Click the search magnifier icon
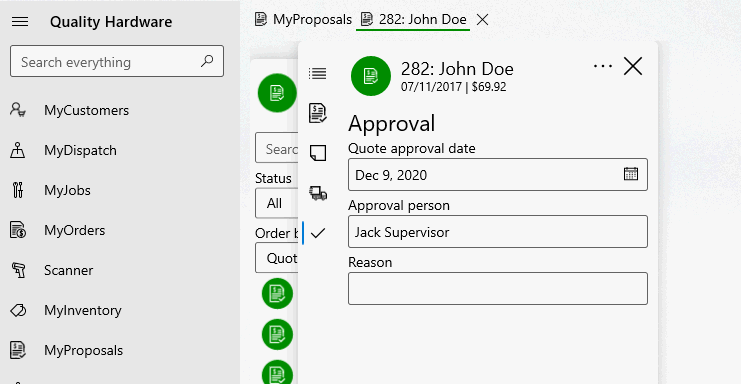The width and height of the screenshot is (741, 384). click(x=207, y=61)
